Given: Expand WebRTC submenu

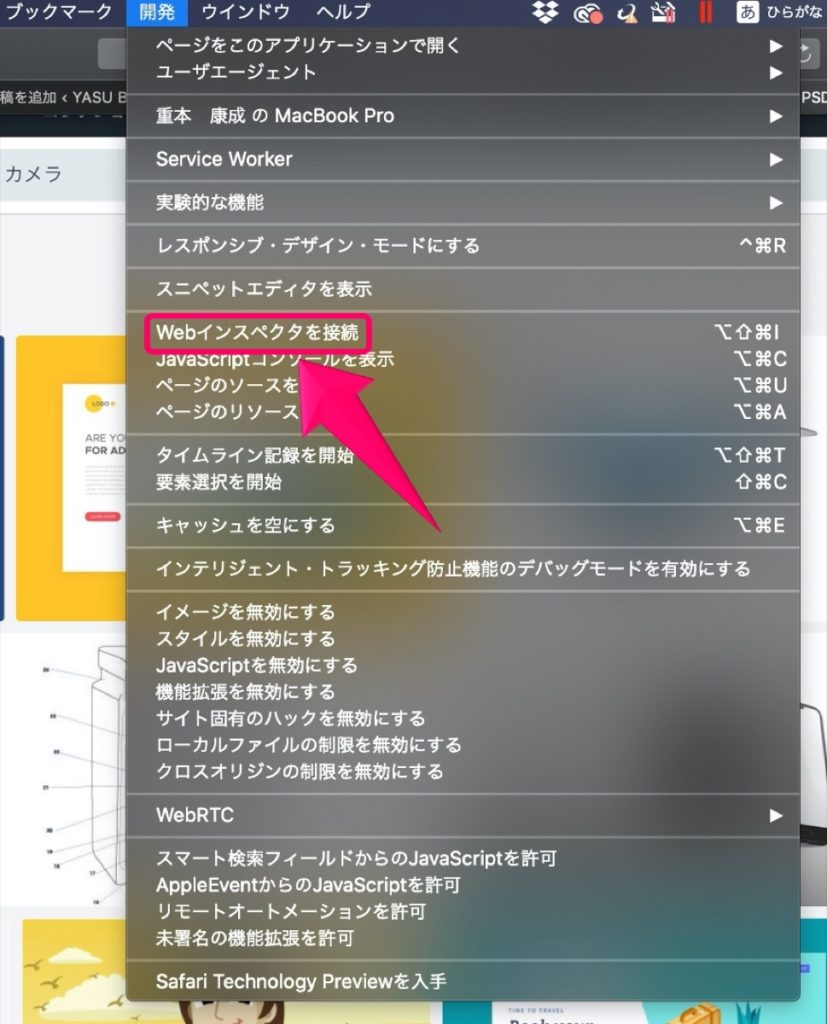Looking at the screenshot, I should pos(463,815).
